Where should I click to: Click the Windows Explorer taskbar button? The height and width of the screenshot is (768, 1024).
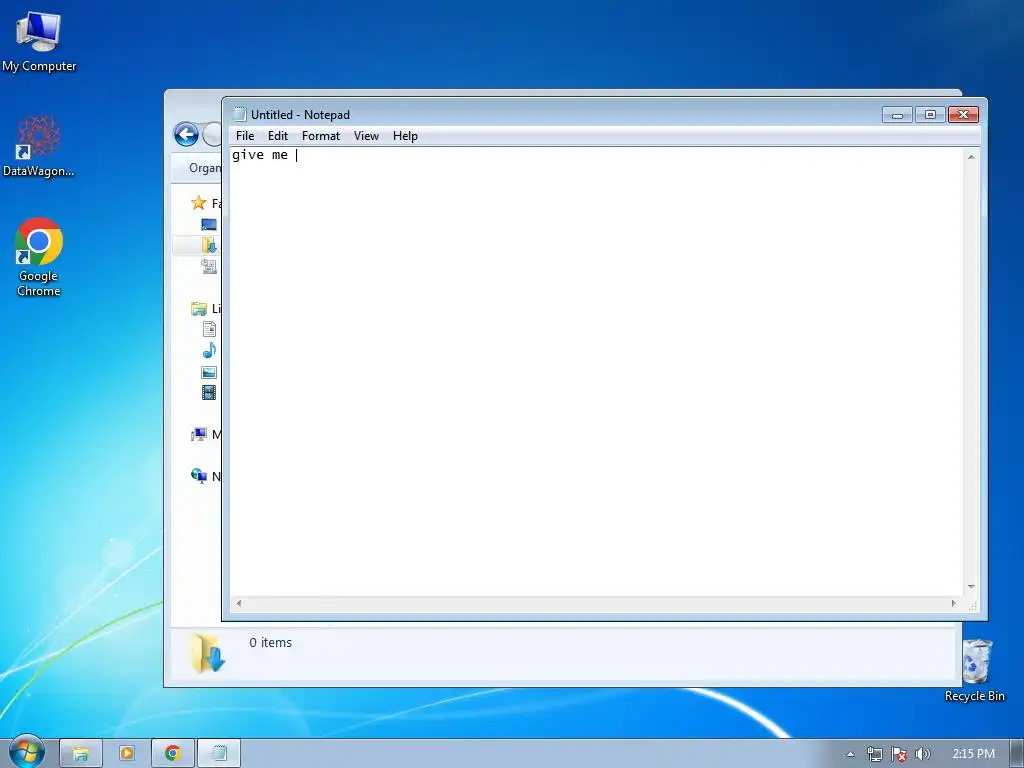(81, 754)
